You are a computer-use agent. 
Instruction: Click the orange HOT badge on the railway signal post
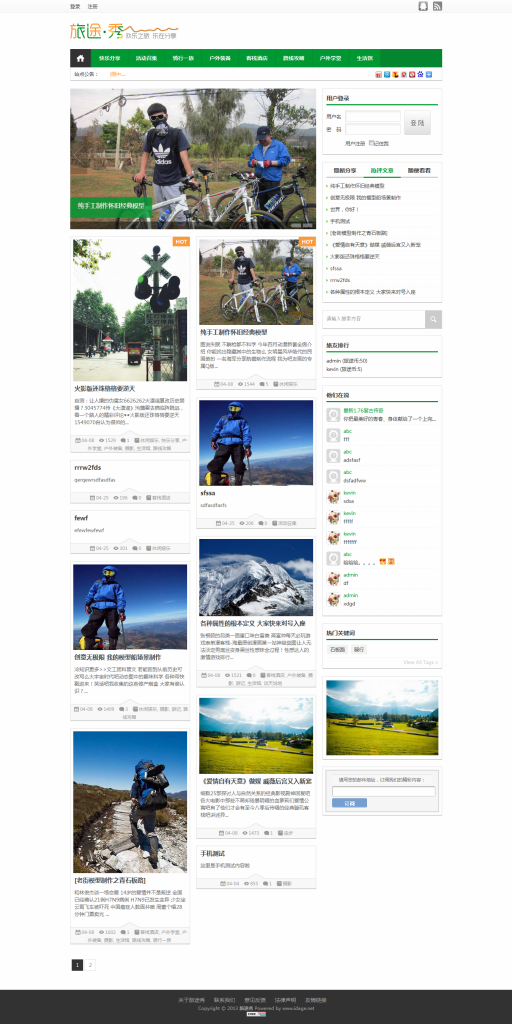coord(182,242)
